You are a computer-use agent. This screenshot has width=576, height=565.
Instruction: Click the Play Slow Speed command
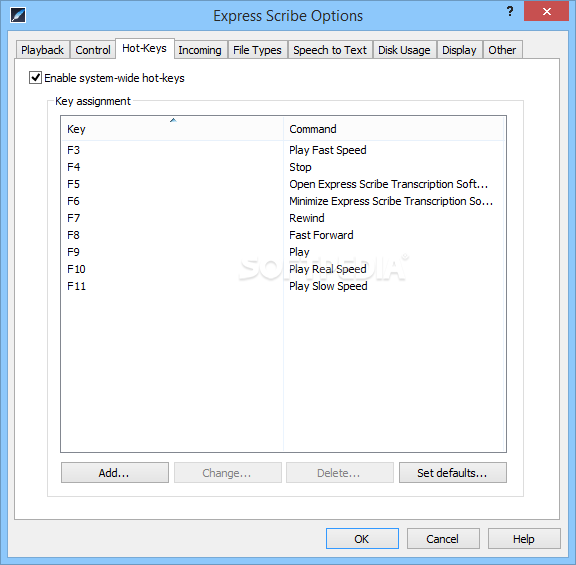coord(328,287)
